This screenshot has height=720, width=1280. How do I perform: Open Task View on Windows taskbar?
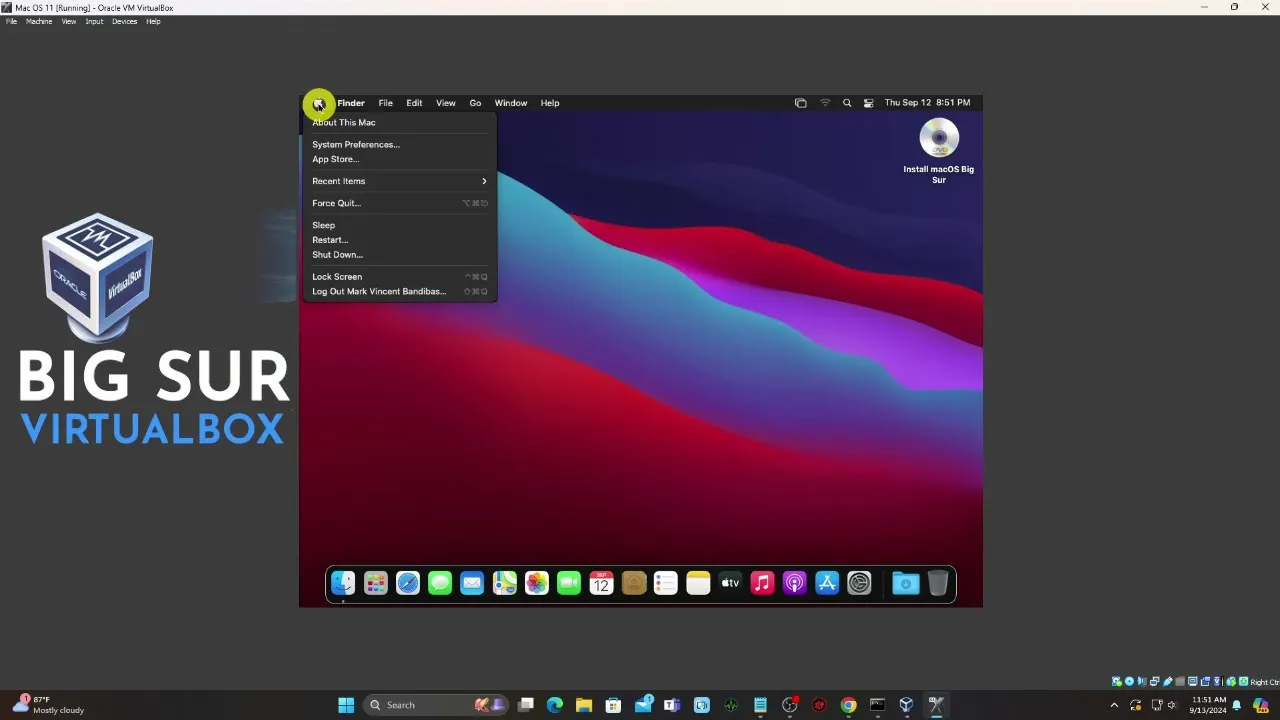526,705
